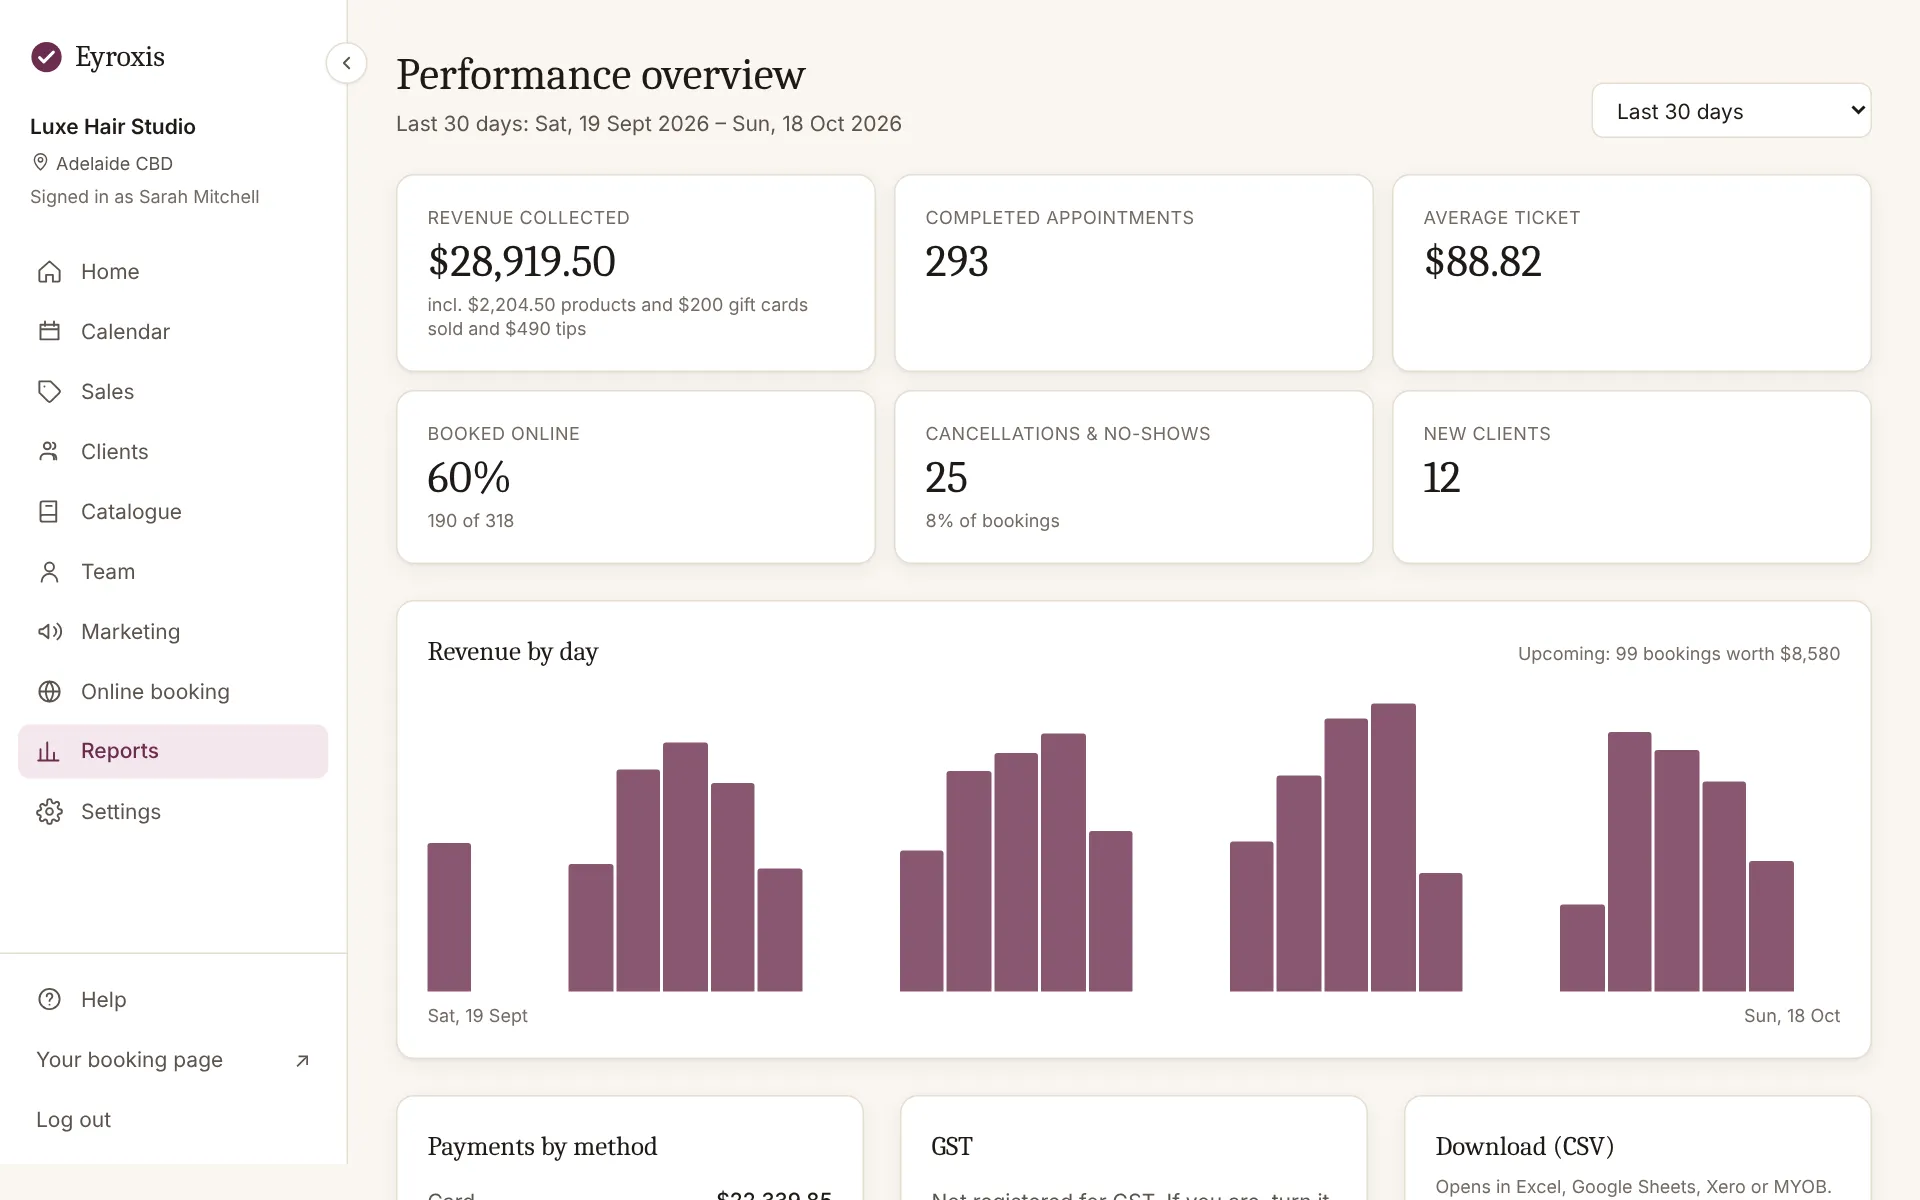Click the Payments by method heading

[542, 1147]
